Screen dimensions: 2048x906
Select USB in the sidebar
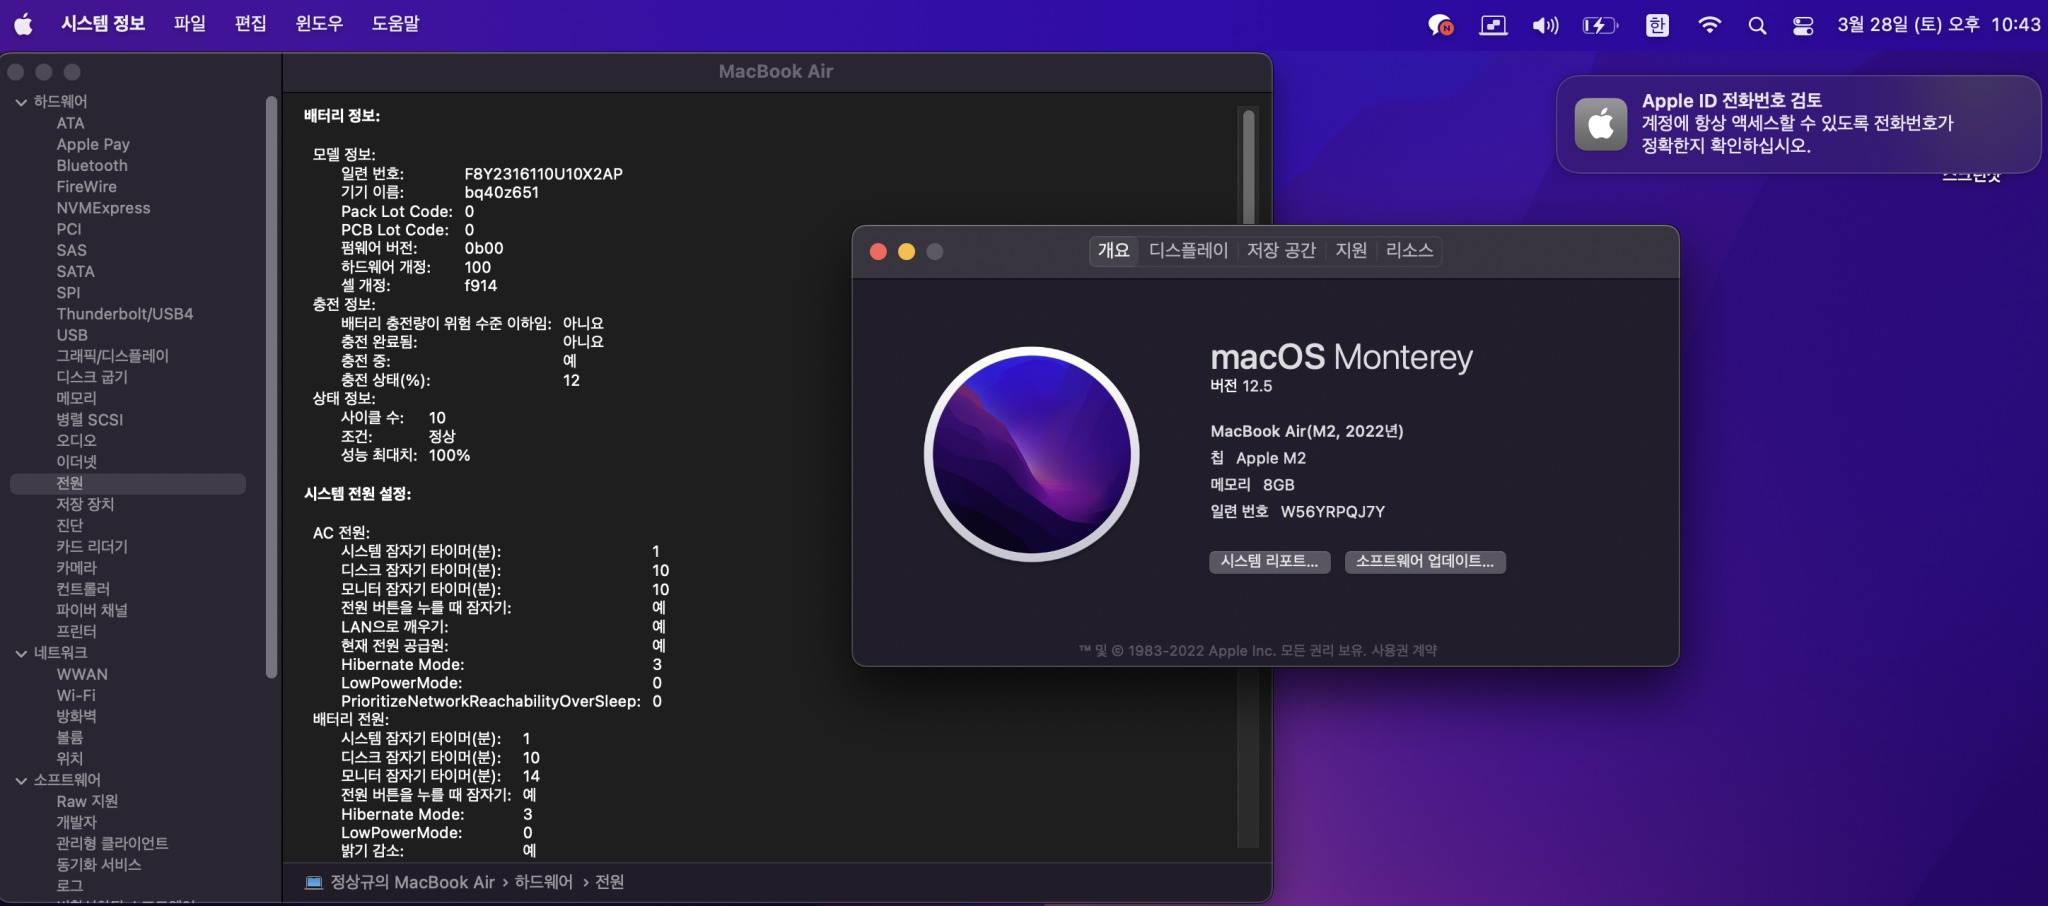72,335
